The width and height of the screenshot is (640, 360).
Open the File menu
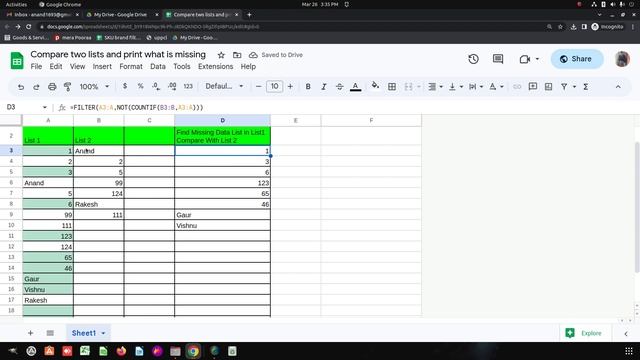(36, 66)
